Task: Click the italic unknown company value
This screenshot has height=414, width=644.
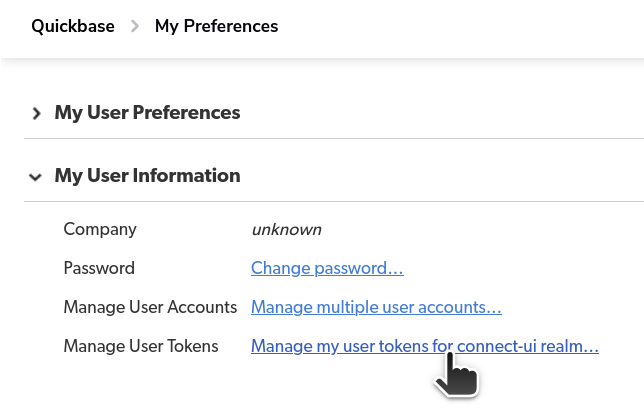Action: (287, 230)
